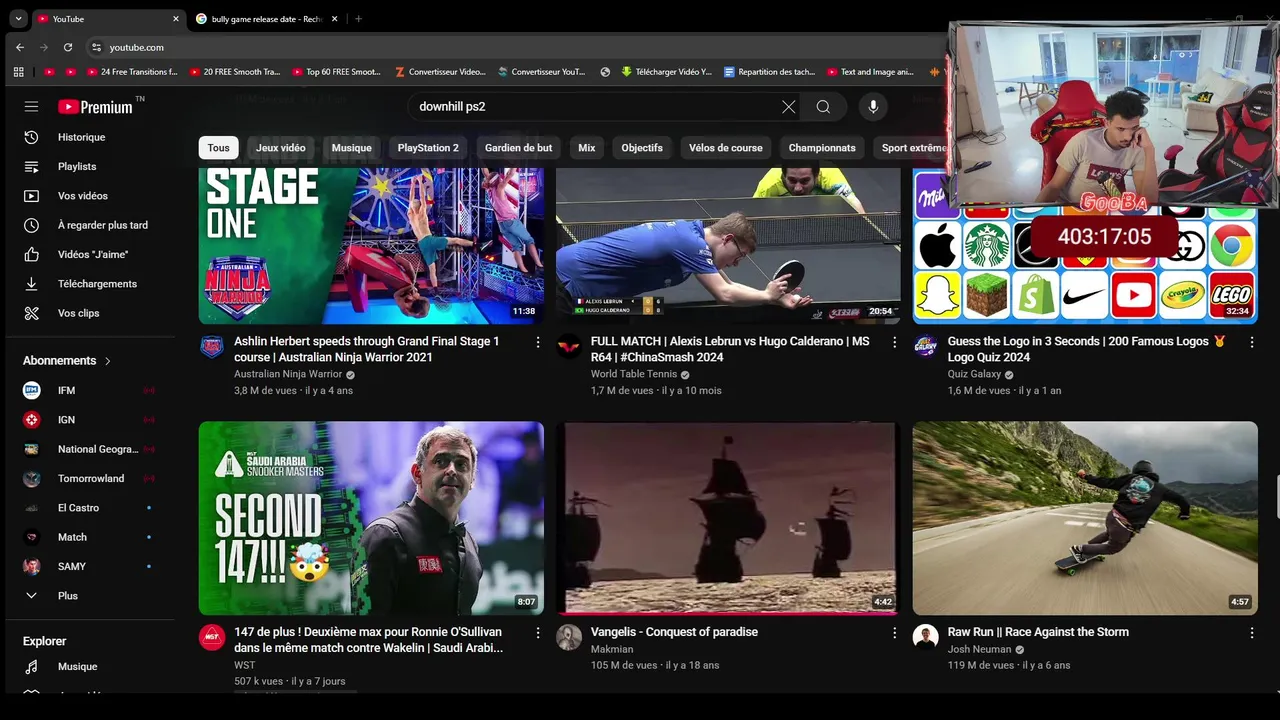Open options menu for Ronnie O'Sullivan video
Viewport: 1280px width, 720px height.
tap(537, 633)
